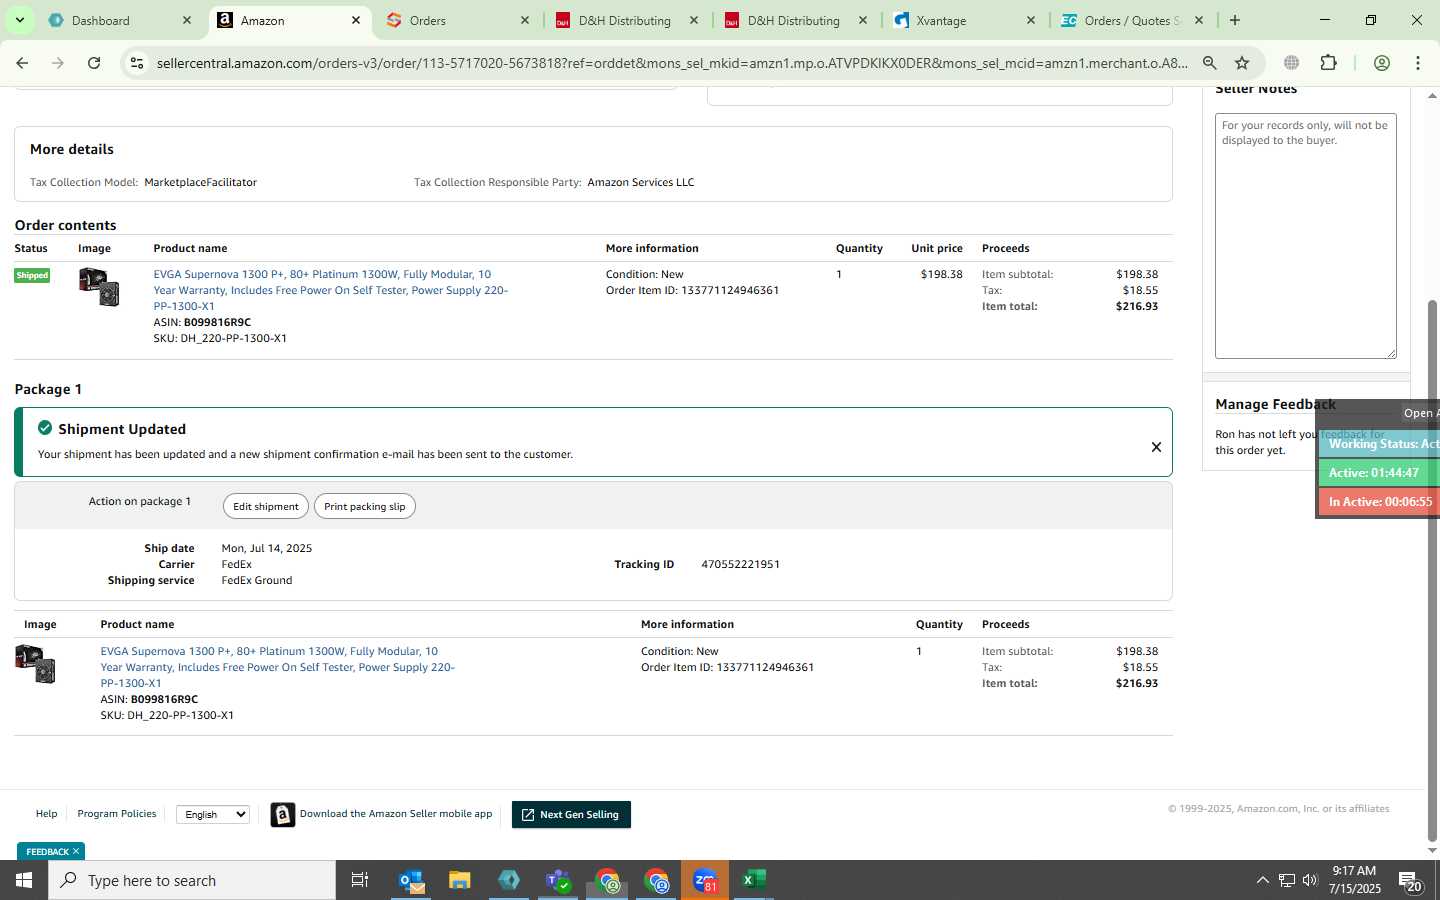Open Task View from the taskbar
The width and height of the screenshot is (1440, 900).
coord(360,880)
